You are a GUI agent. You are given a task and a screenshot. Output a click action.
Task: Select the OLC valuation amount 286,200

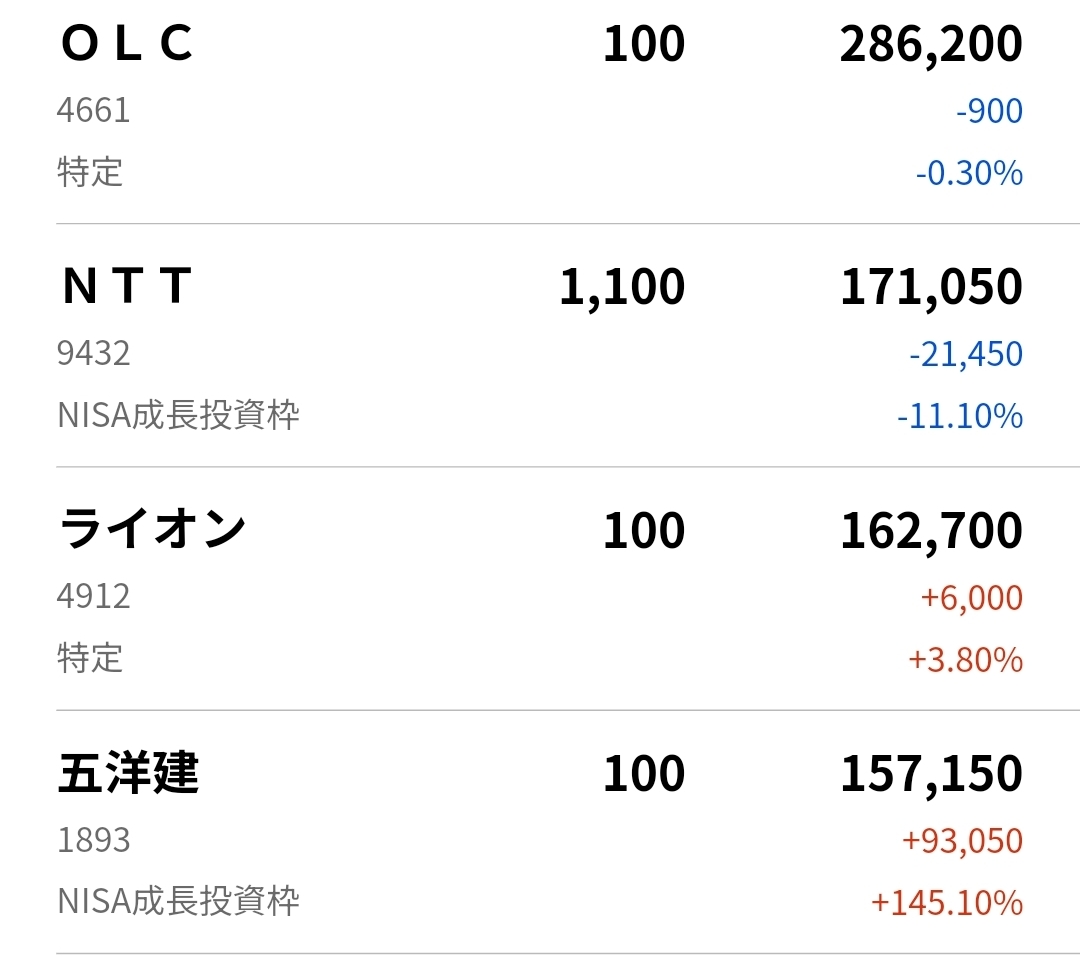(931, 45)
